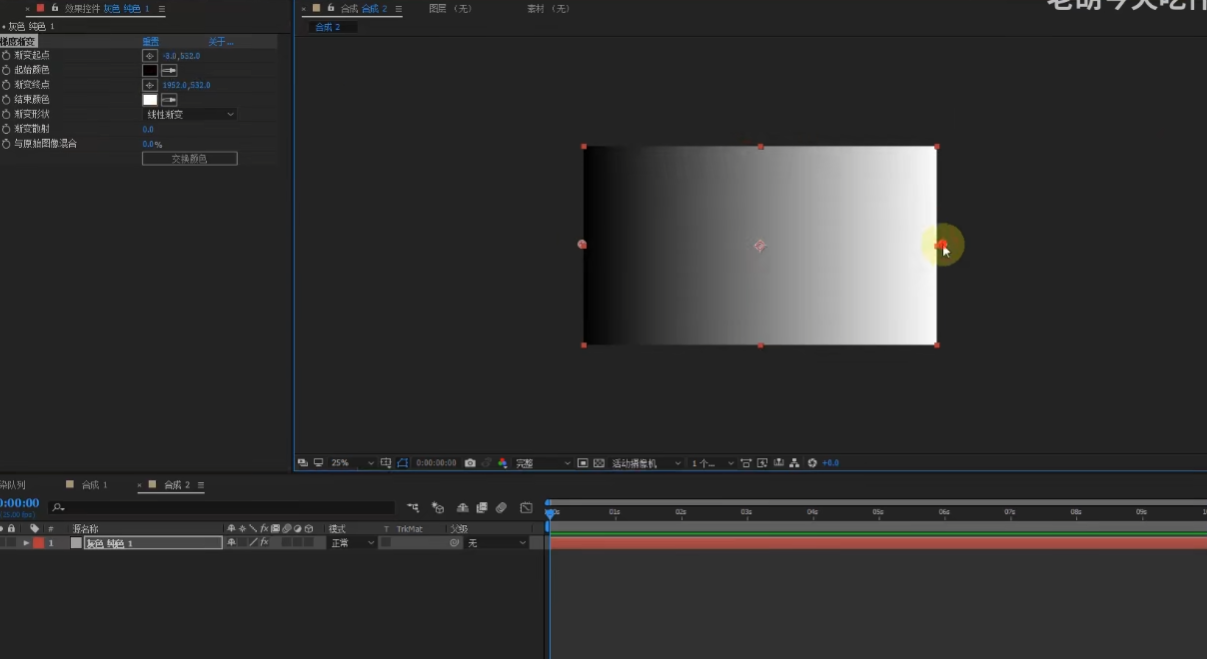Open the 线性渐变 gradient shape dropdown

tap(189, 115)
